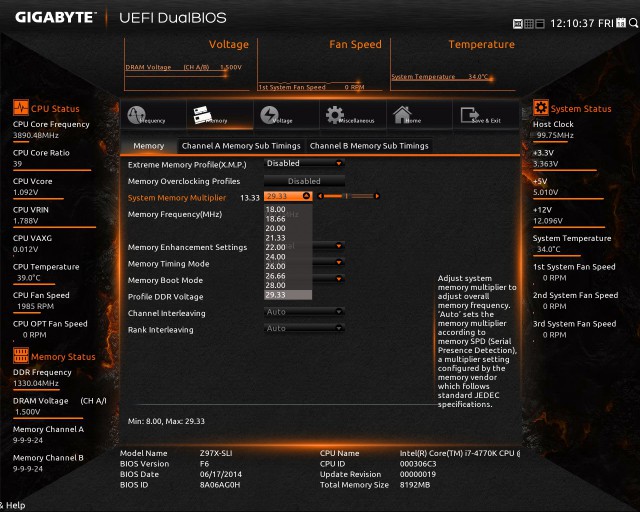Switch to Channel B Memory Sub Timings tab

pyautogui.click(x=369, y=146)
